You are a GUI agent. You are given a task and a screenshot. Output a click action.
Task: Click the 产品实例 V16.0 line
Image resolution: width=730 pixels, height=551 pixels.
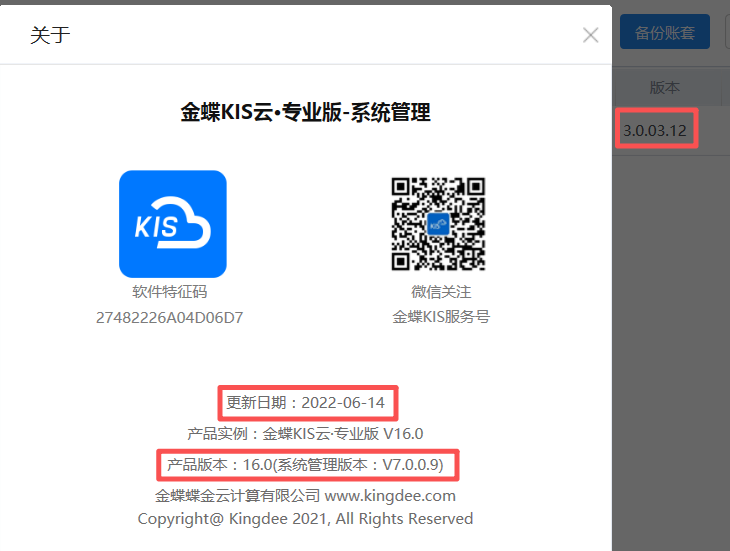305,434
